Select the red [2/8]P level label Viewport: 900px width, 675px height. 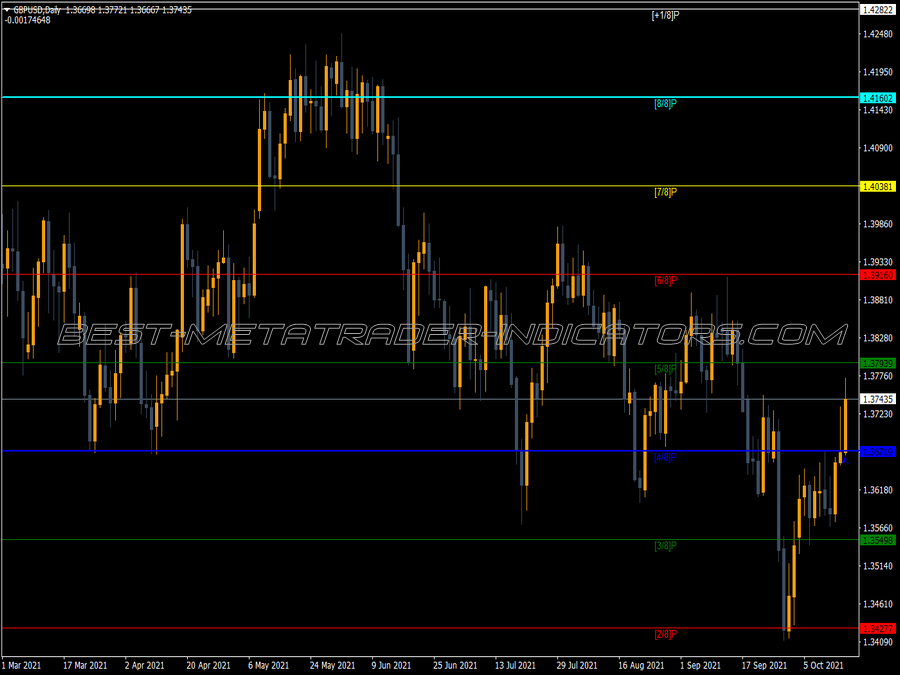665,634
